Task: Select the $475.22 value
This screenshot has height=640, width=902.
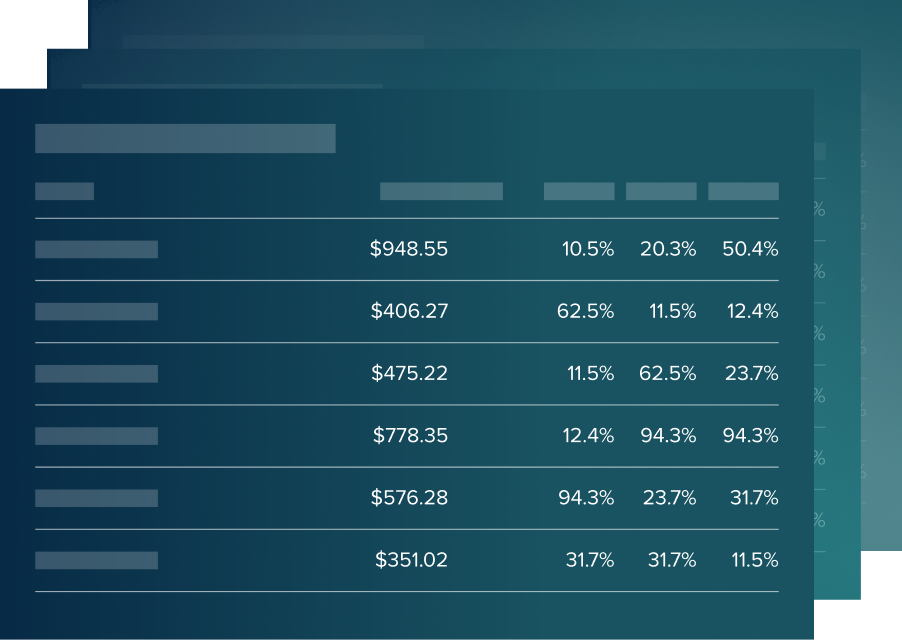Action: click(409, 373)
